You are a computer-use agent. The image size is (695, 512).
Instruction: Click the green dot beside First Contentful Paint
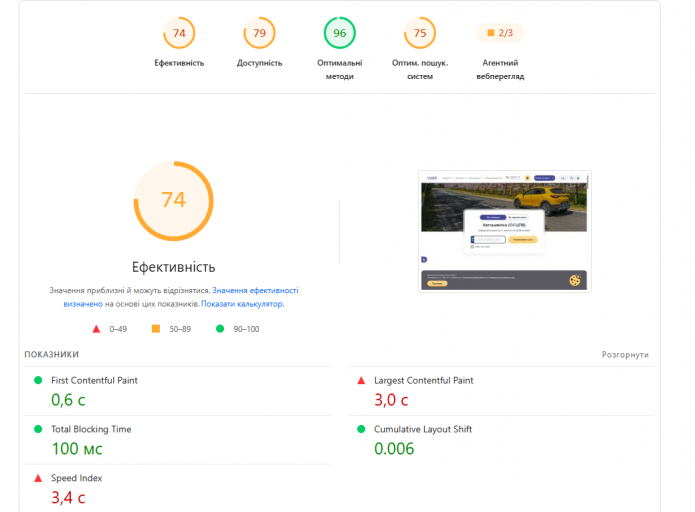tap(38, 380)
